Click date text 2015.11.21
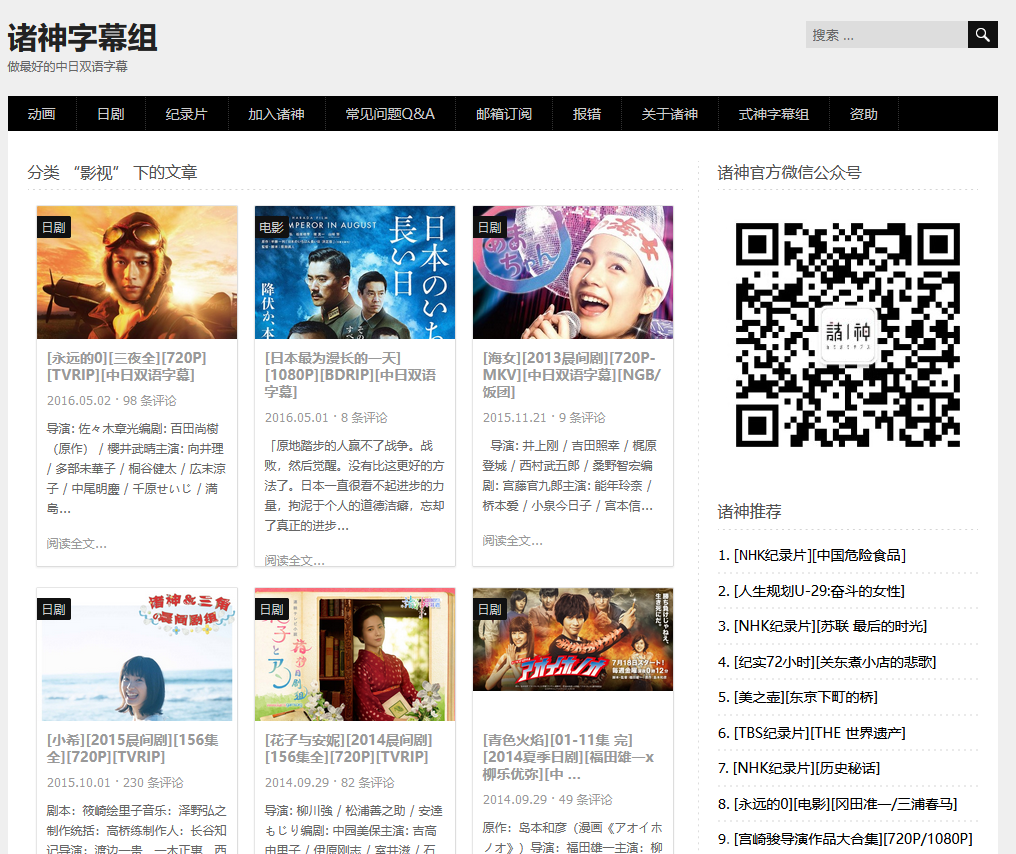The width and height of the screenshot is (1016, 854). click(x=514, y=417)
